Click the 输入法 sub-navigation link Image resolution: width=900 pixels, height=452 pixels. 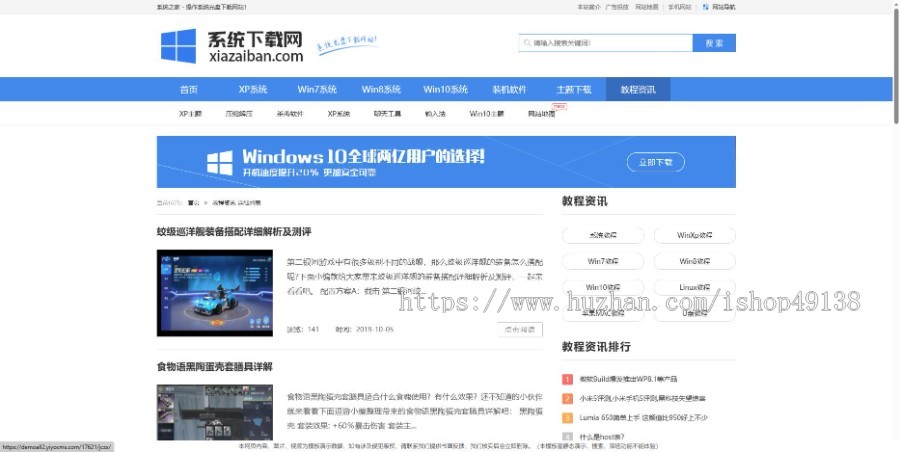[435, 114]
